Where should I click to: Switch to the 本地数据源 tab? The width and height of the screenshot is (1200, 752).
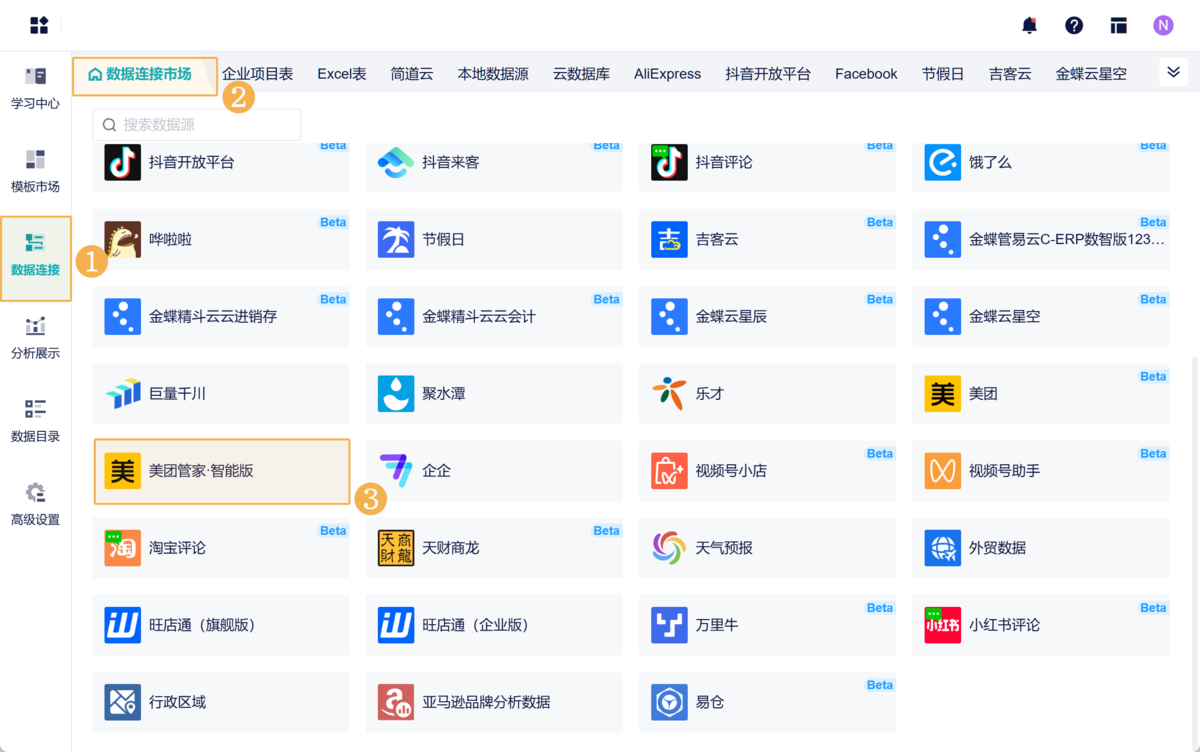click(493, 74)
